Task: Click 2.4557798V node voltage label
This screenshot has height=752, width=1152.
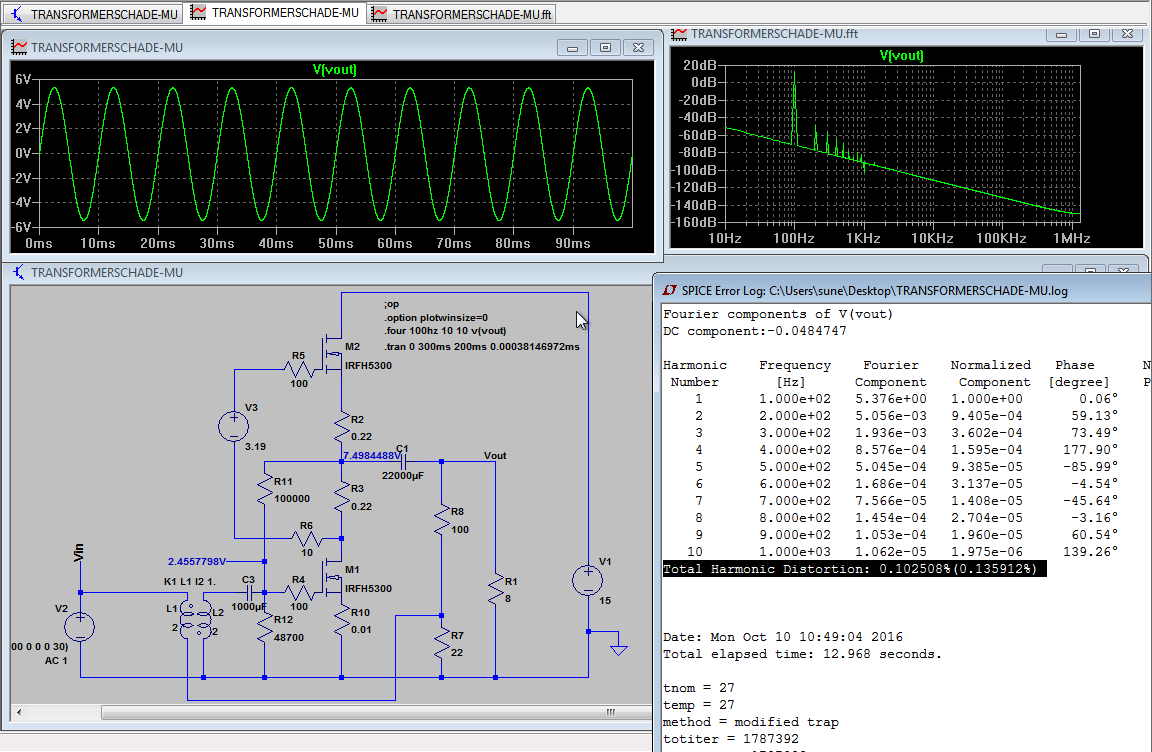Action: (x=197, y=561)
